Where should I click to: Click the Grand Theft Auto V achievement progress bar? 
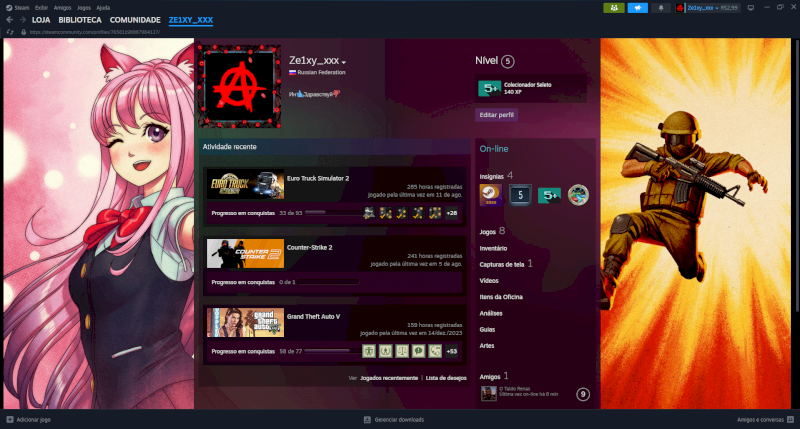(334, 351)
